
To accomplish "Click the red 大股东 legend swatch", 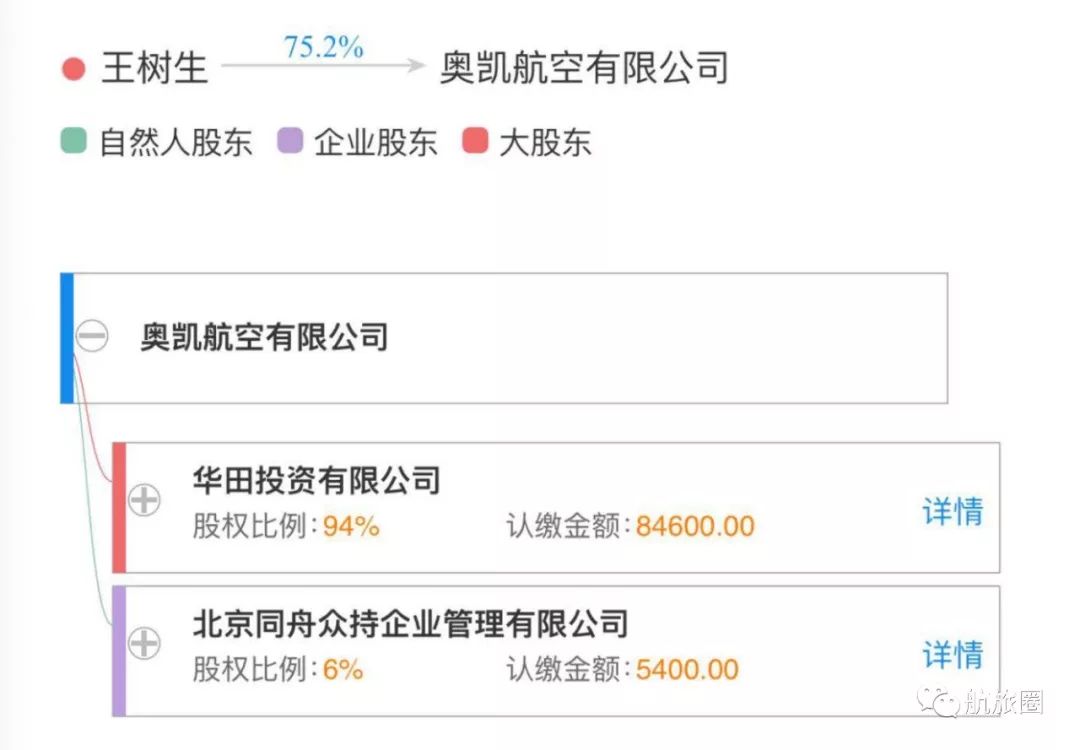I will [x=475, y=141].
